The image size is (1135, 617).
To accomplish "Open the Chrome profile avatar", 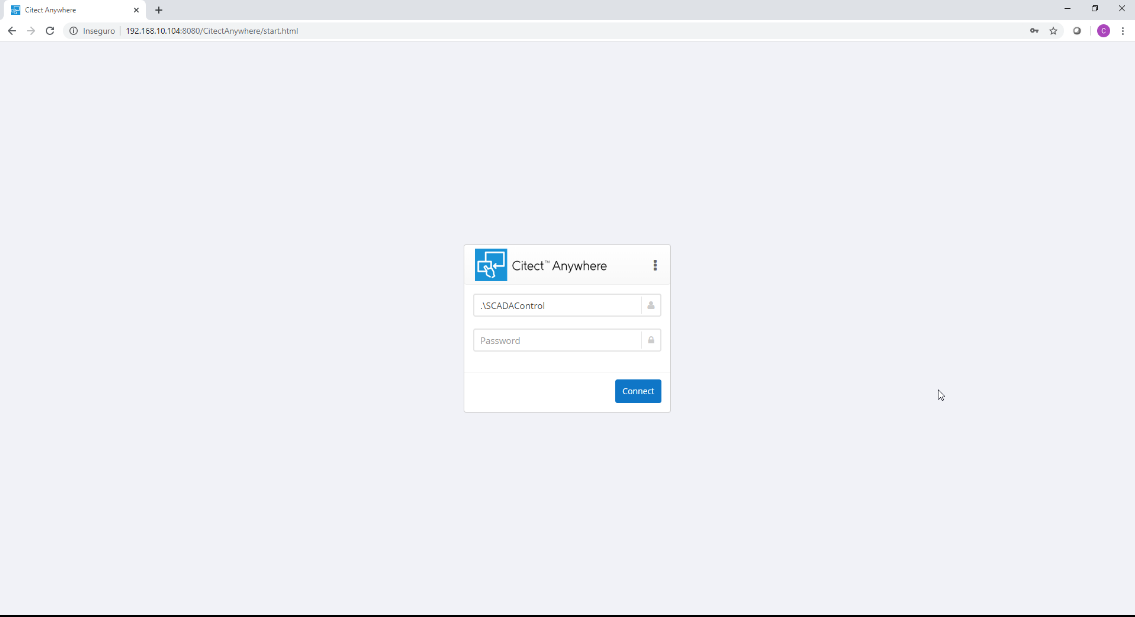I will (x=1103, y=31).
